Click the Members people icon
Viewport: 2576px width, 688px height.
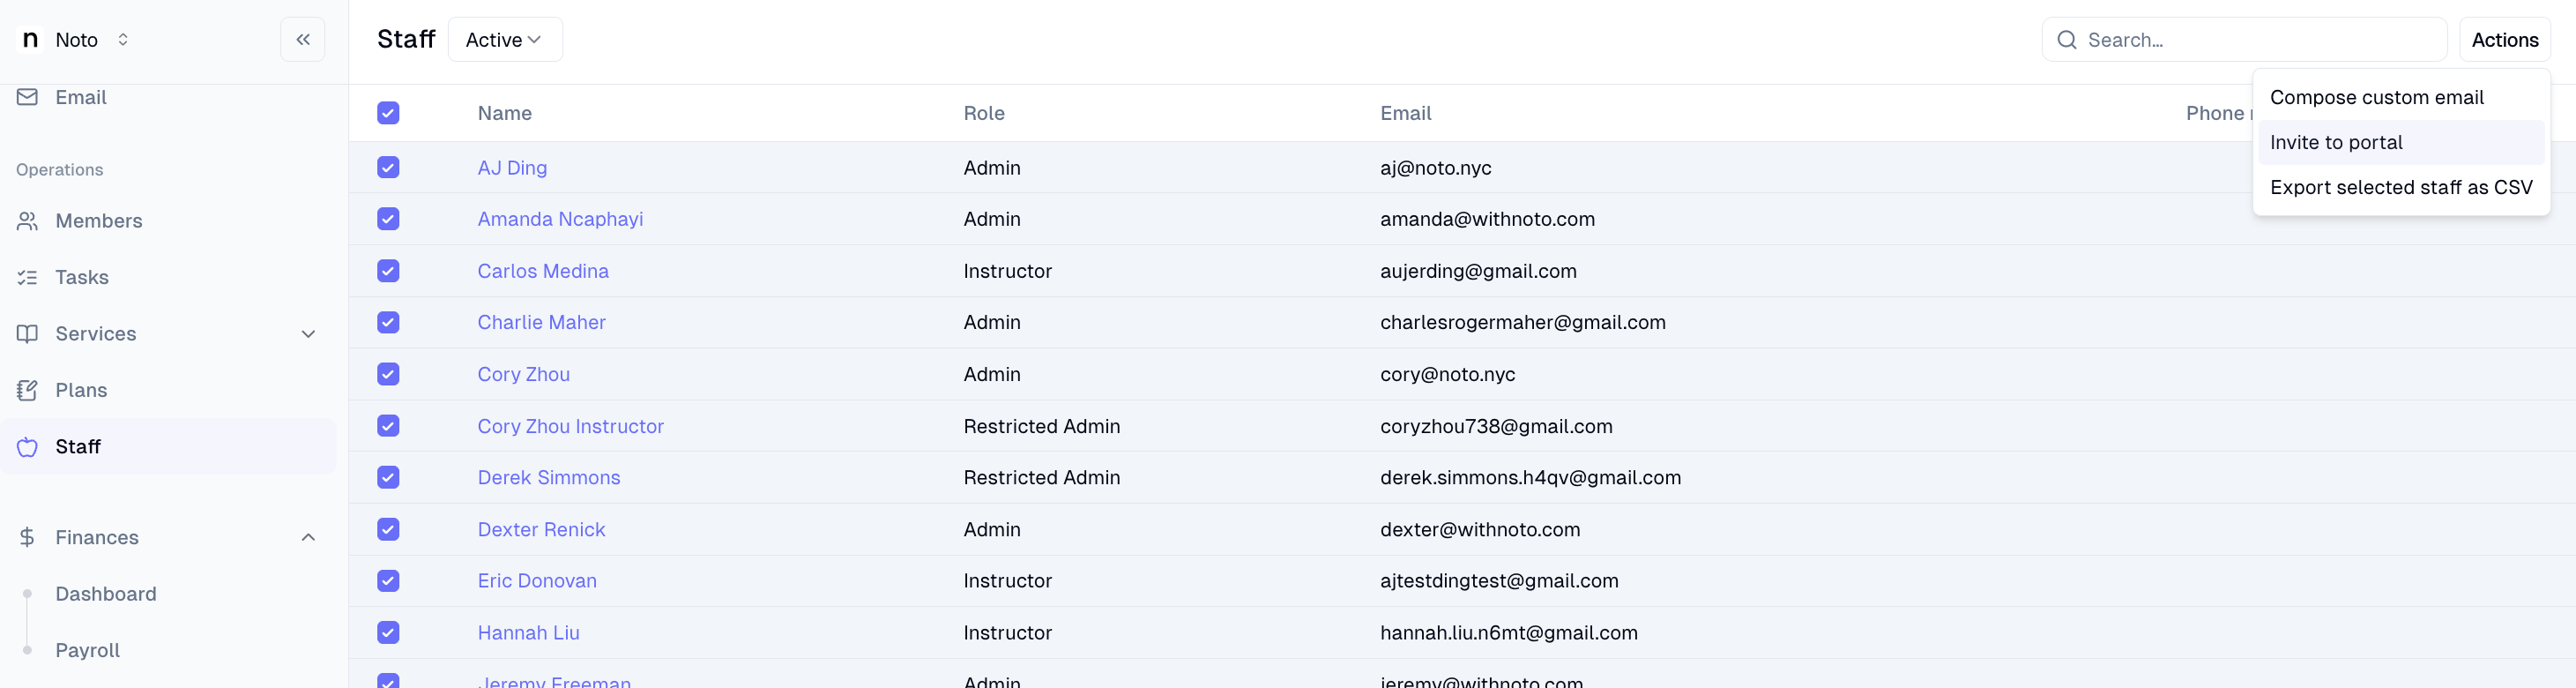pyautogui.click(x=27, y=221)
